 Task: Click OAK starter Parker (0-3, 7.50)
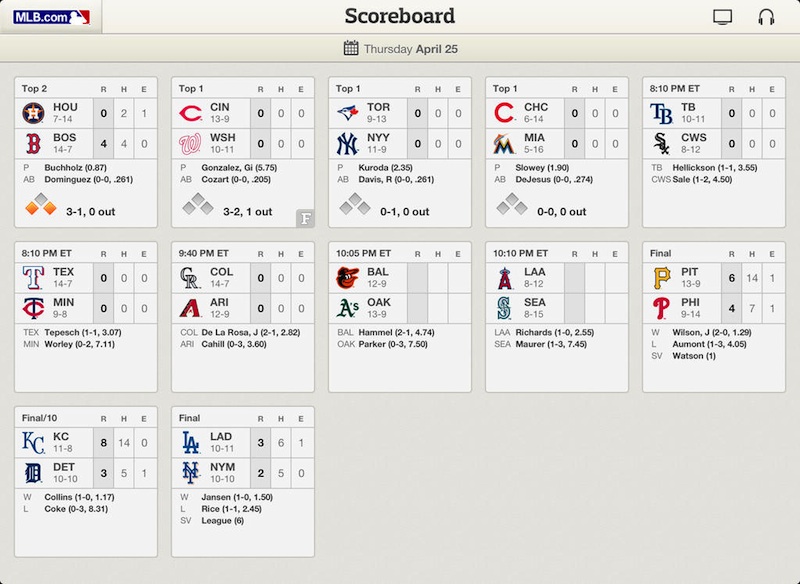pos(393,344)
